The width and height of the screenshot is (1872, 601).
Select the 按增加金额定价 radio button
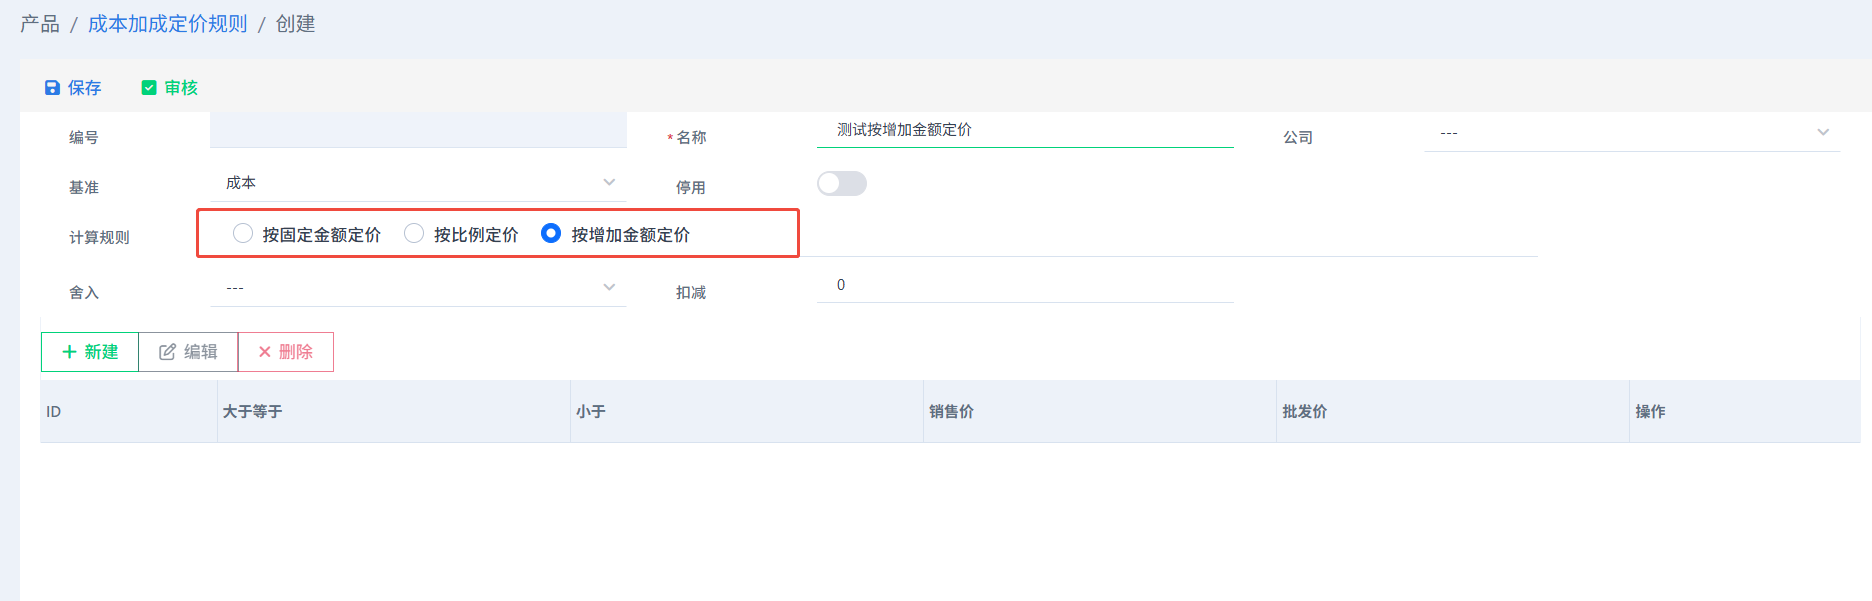[551, 233]
